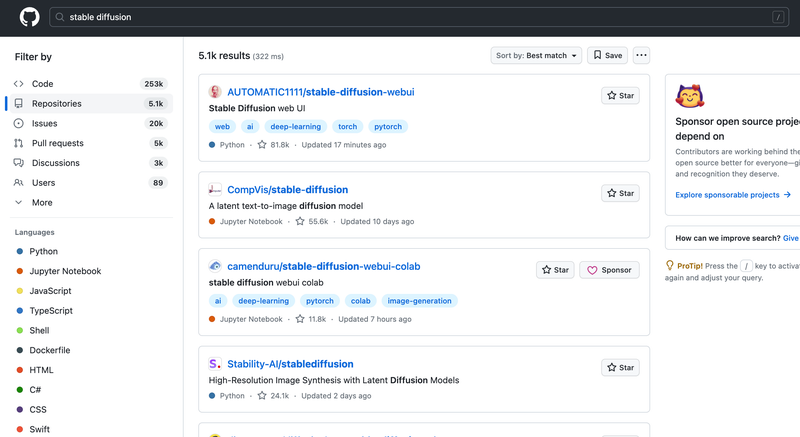Open CompVis/stable-diffusion repository
This screenshot has height=437, width=800.
pos(287,190)
